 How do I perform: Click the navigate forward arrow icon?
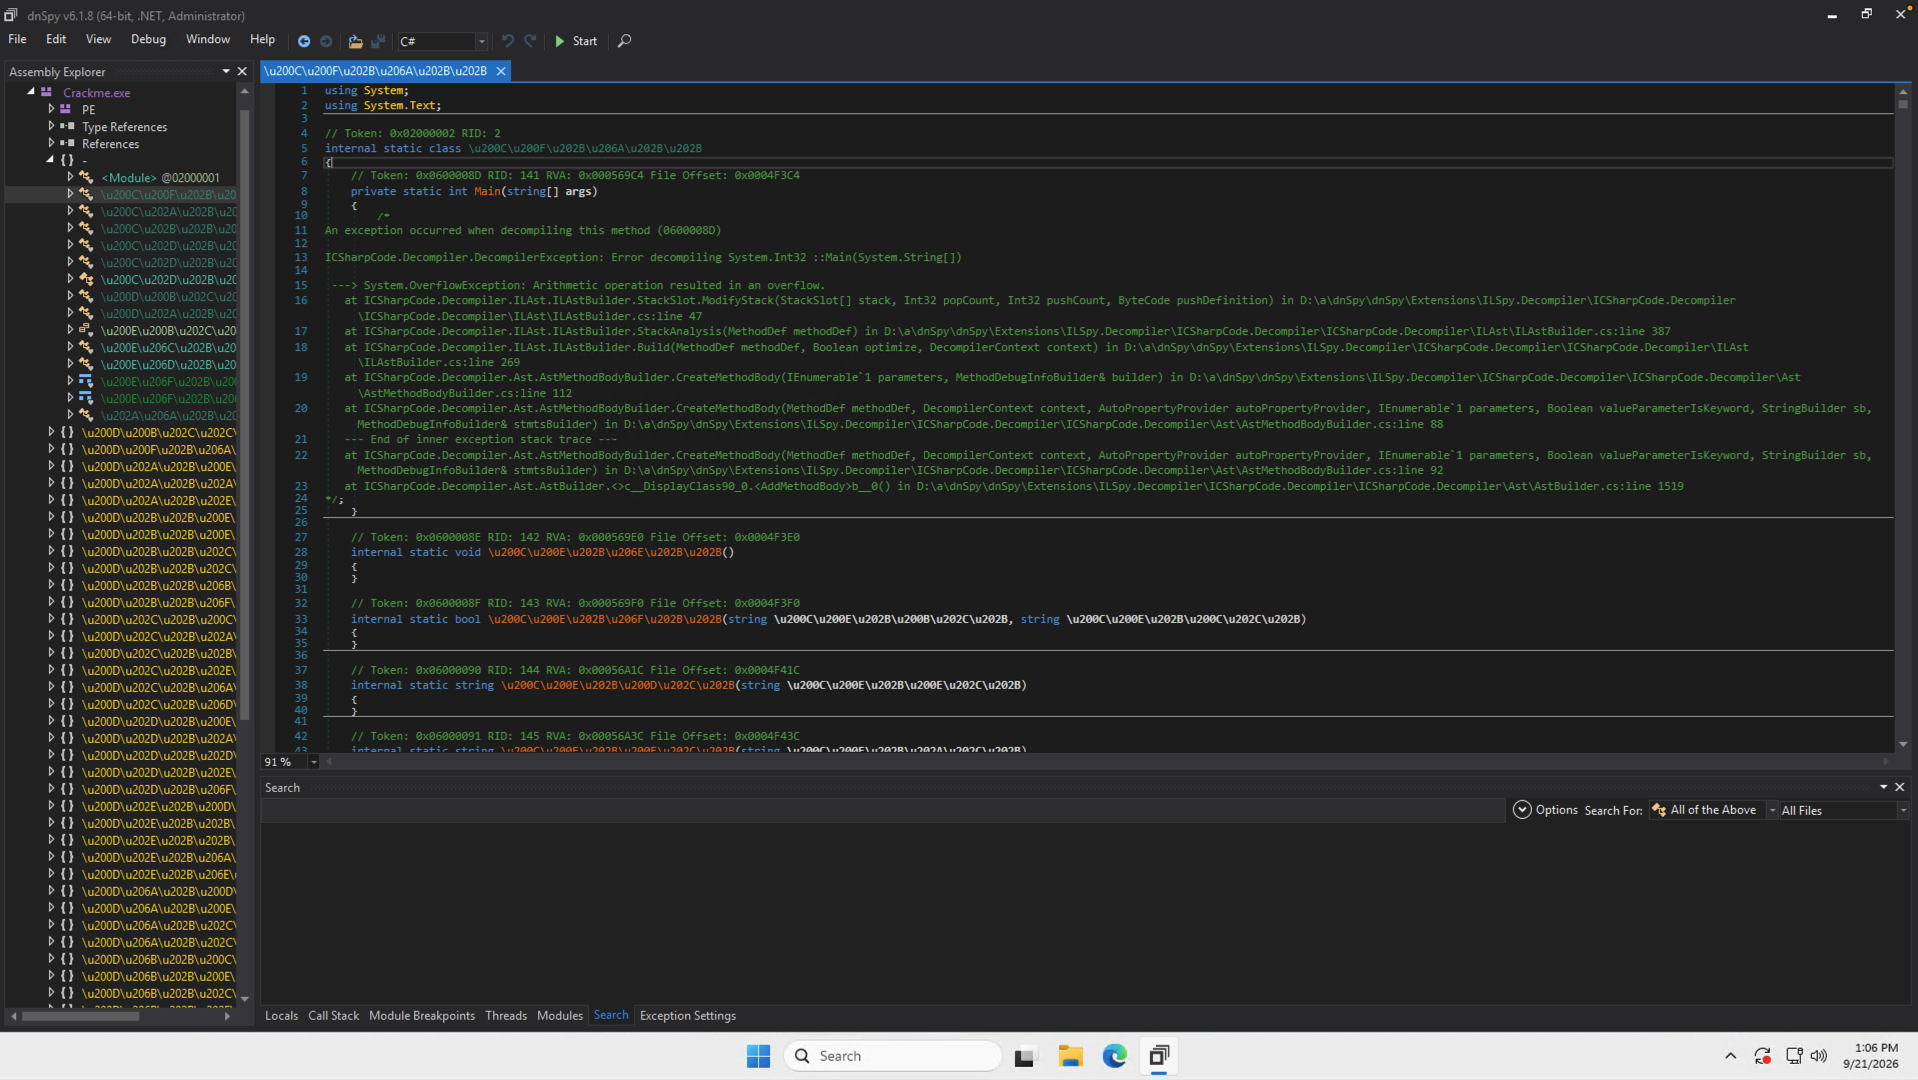coord(326,41)
